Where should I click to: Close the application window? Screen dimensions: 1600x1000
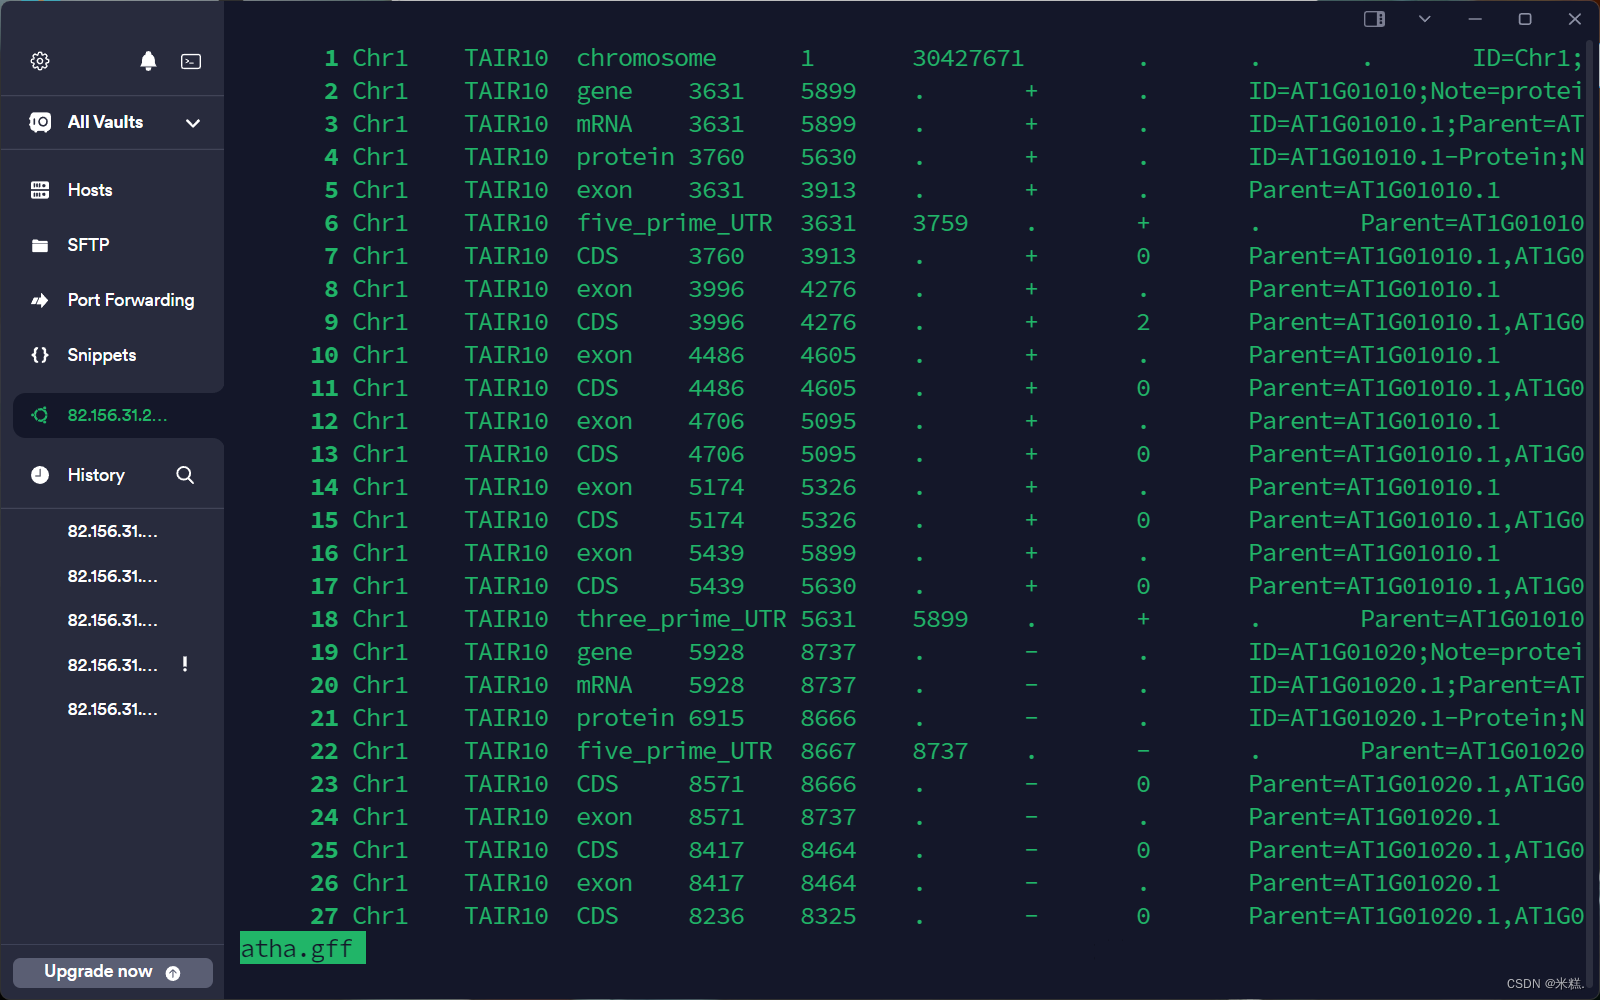(1575, 19)
